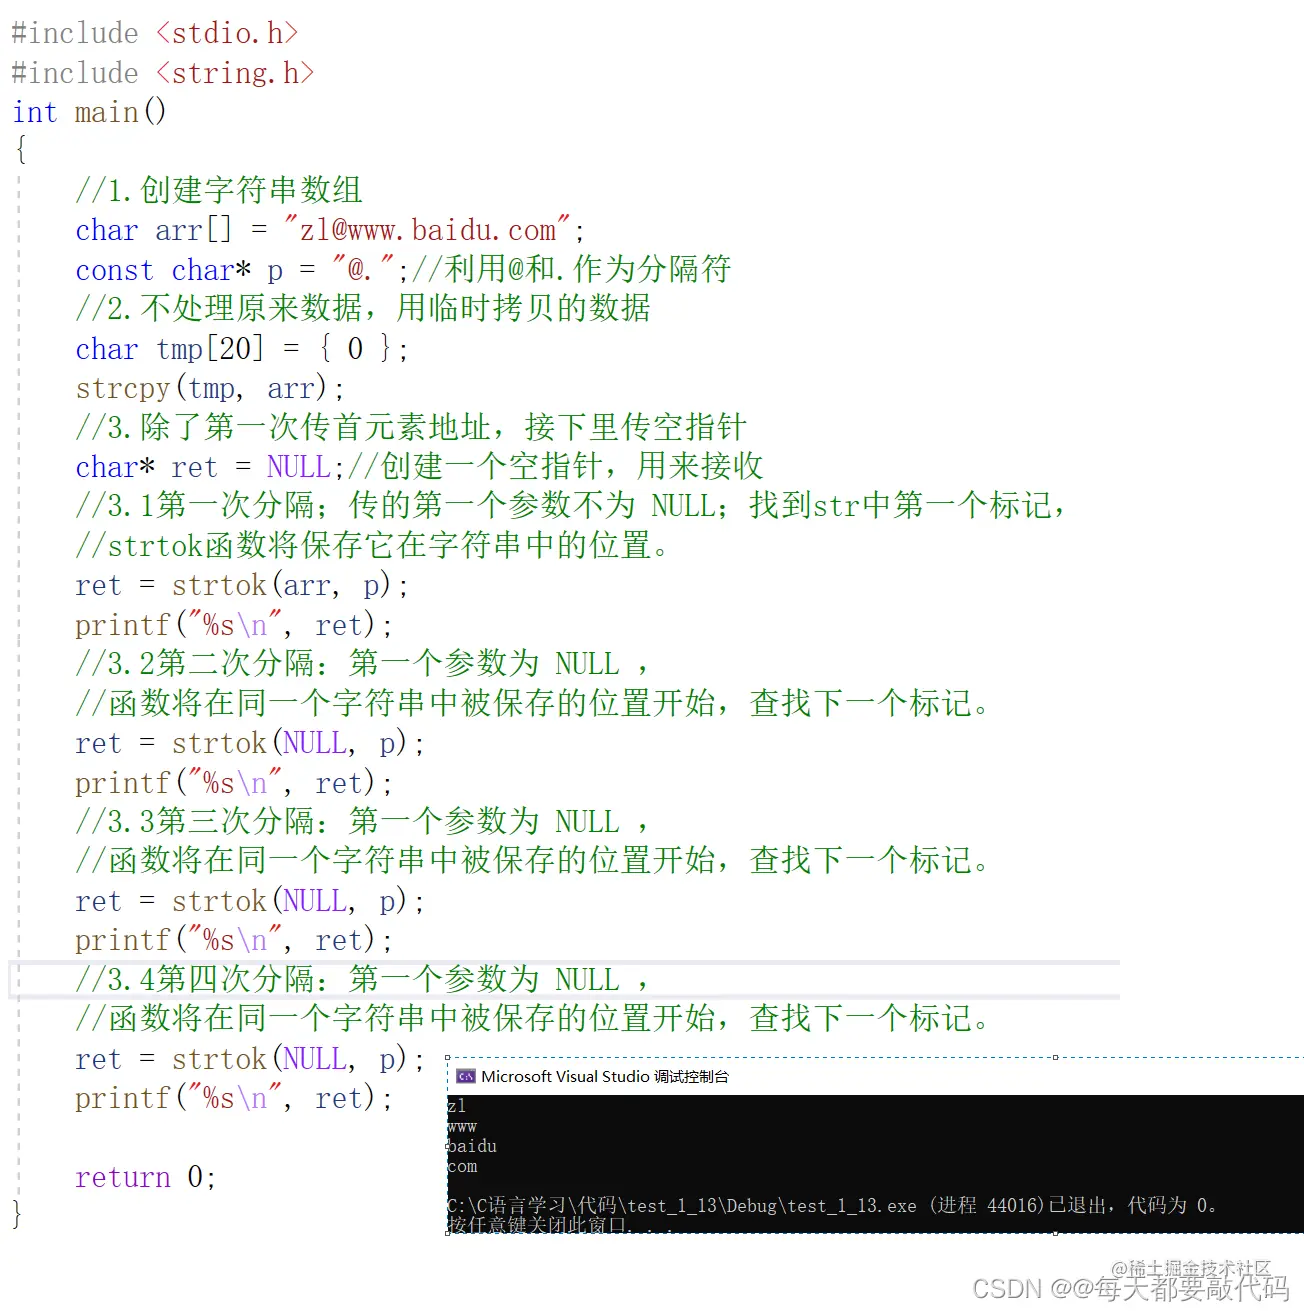Select the return 0 statement
Screen dimensions: 1304x1311
coord(143,1177)
